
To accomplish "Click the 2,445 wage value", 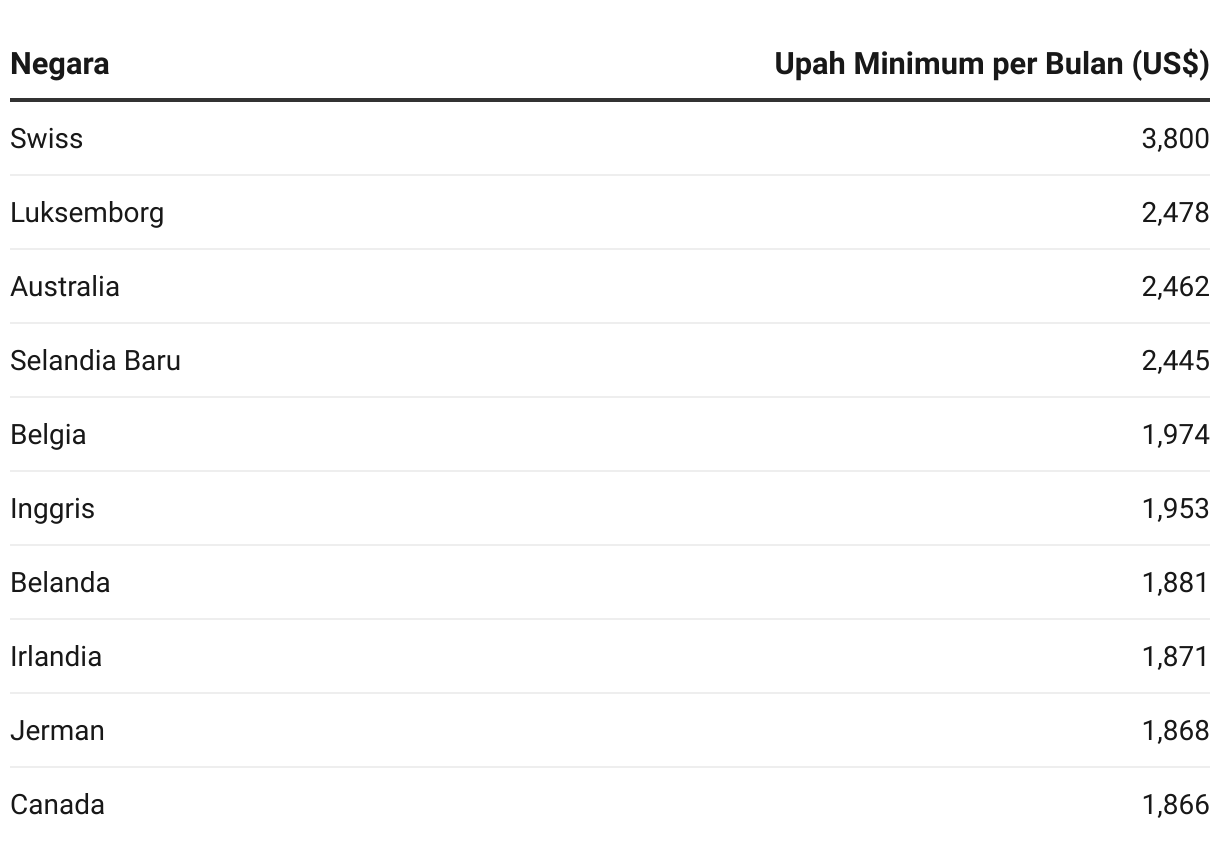I will click(x=1175, y=360).
